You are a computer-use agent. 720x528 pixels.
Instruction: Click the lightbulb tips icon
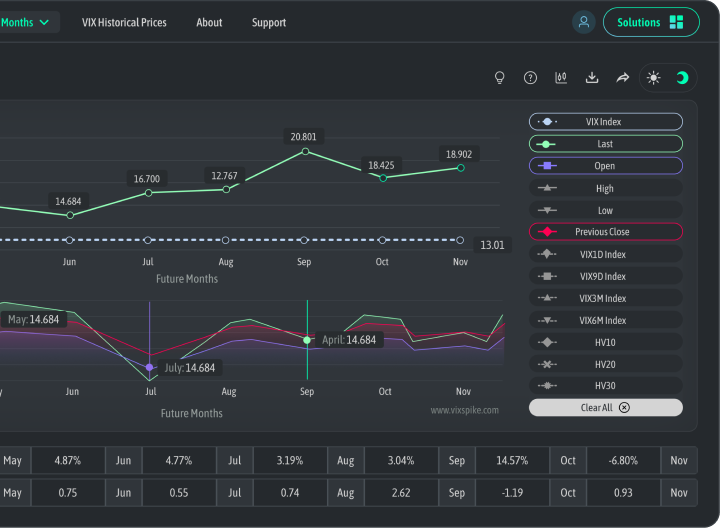click(x=500, y=78)
